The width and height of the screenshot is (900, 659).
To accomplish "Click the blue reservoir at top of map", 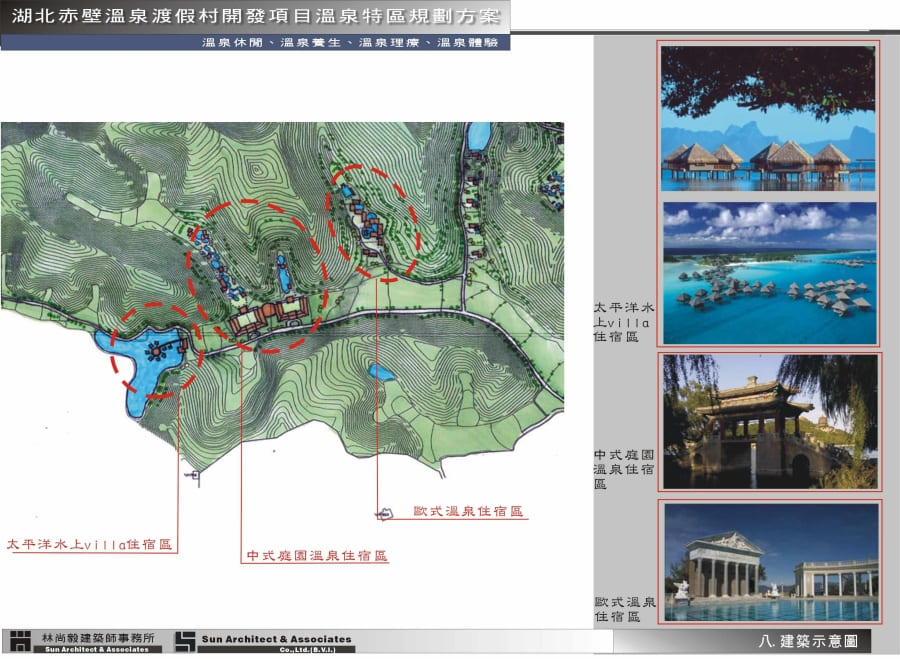I will 479,137.
